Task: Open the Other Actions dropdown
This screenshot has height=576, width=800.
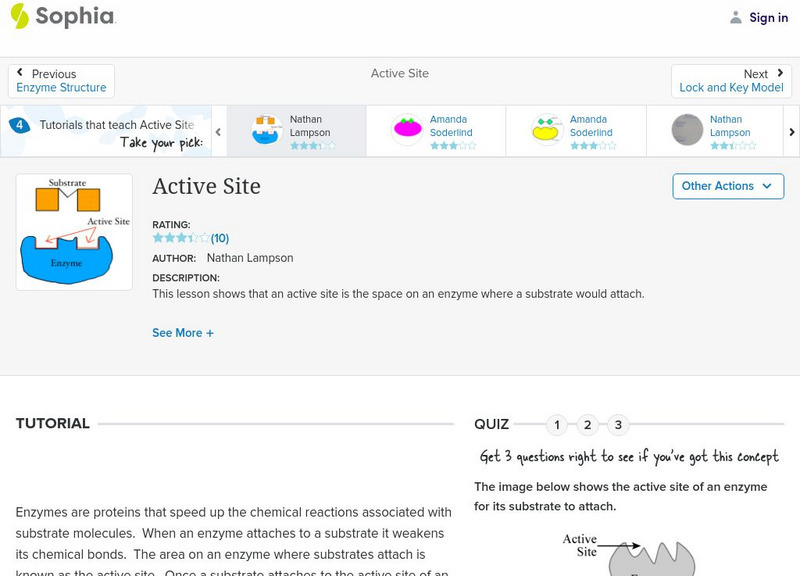Action: [727, 186]
